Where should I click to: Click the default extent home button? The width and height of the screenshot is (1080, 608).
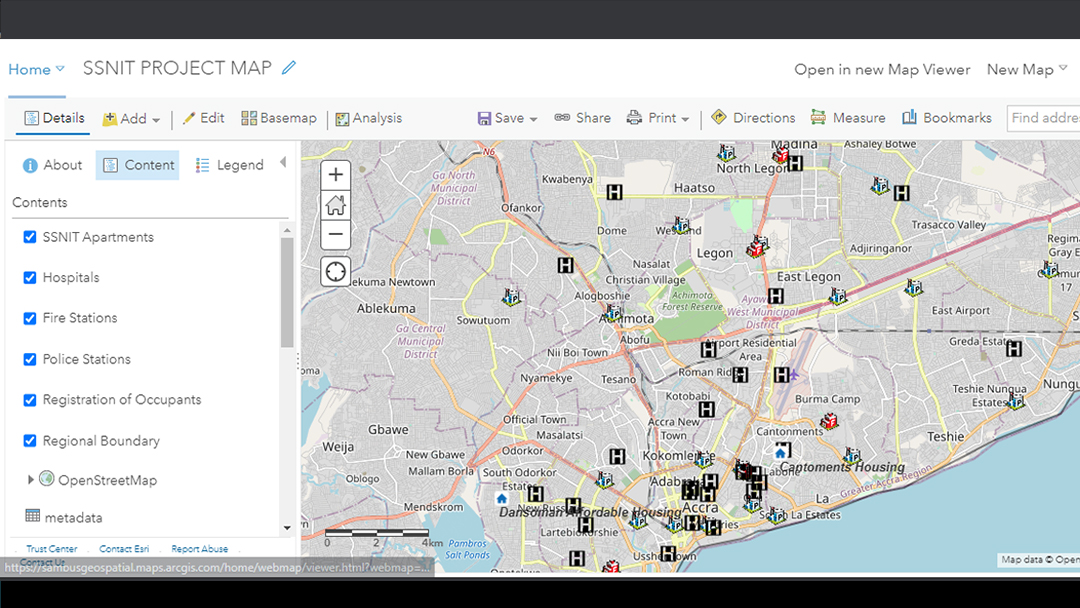(x=335, y=205)
